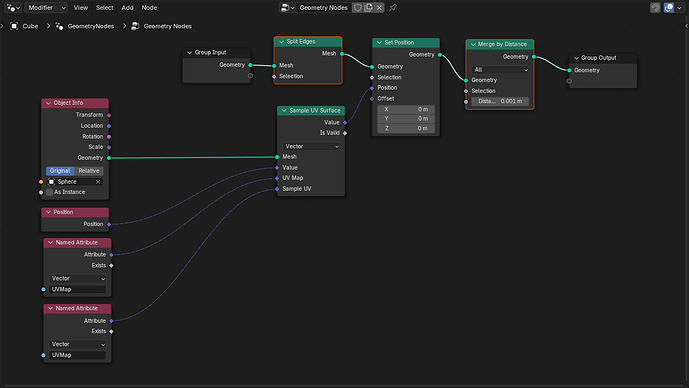The width and height of the screenshot is (689, 388).
Task: Select Relative transform space button
Action: [89, 170]
